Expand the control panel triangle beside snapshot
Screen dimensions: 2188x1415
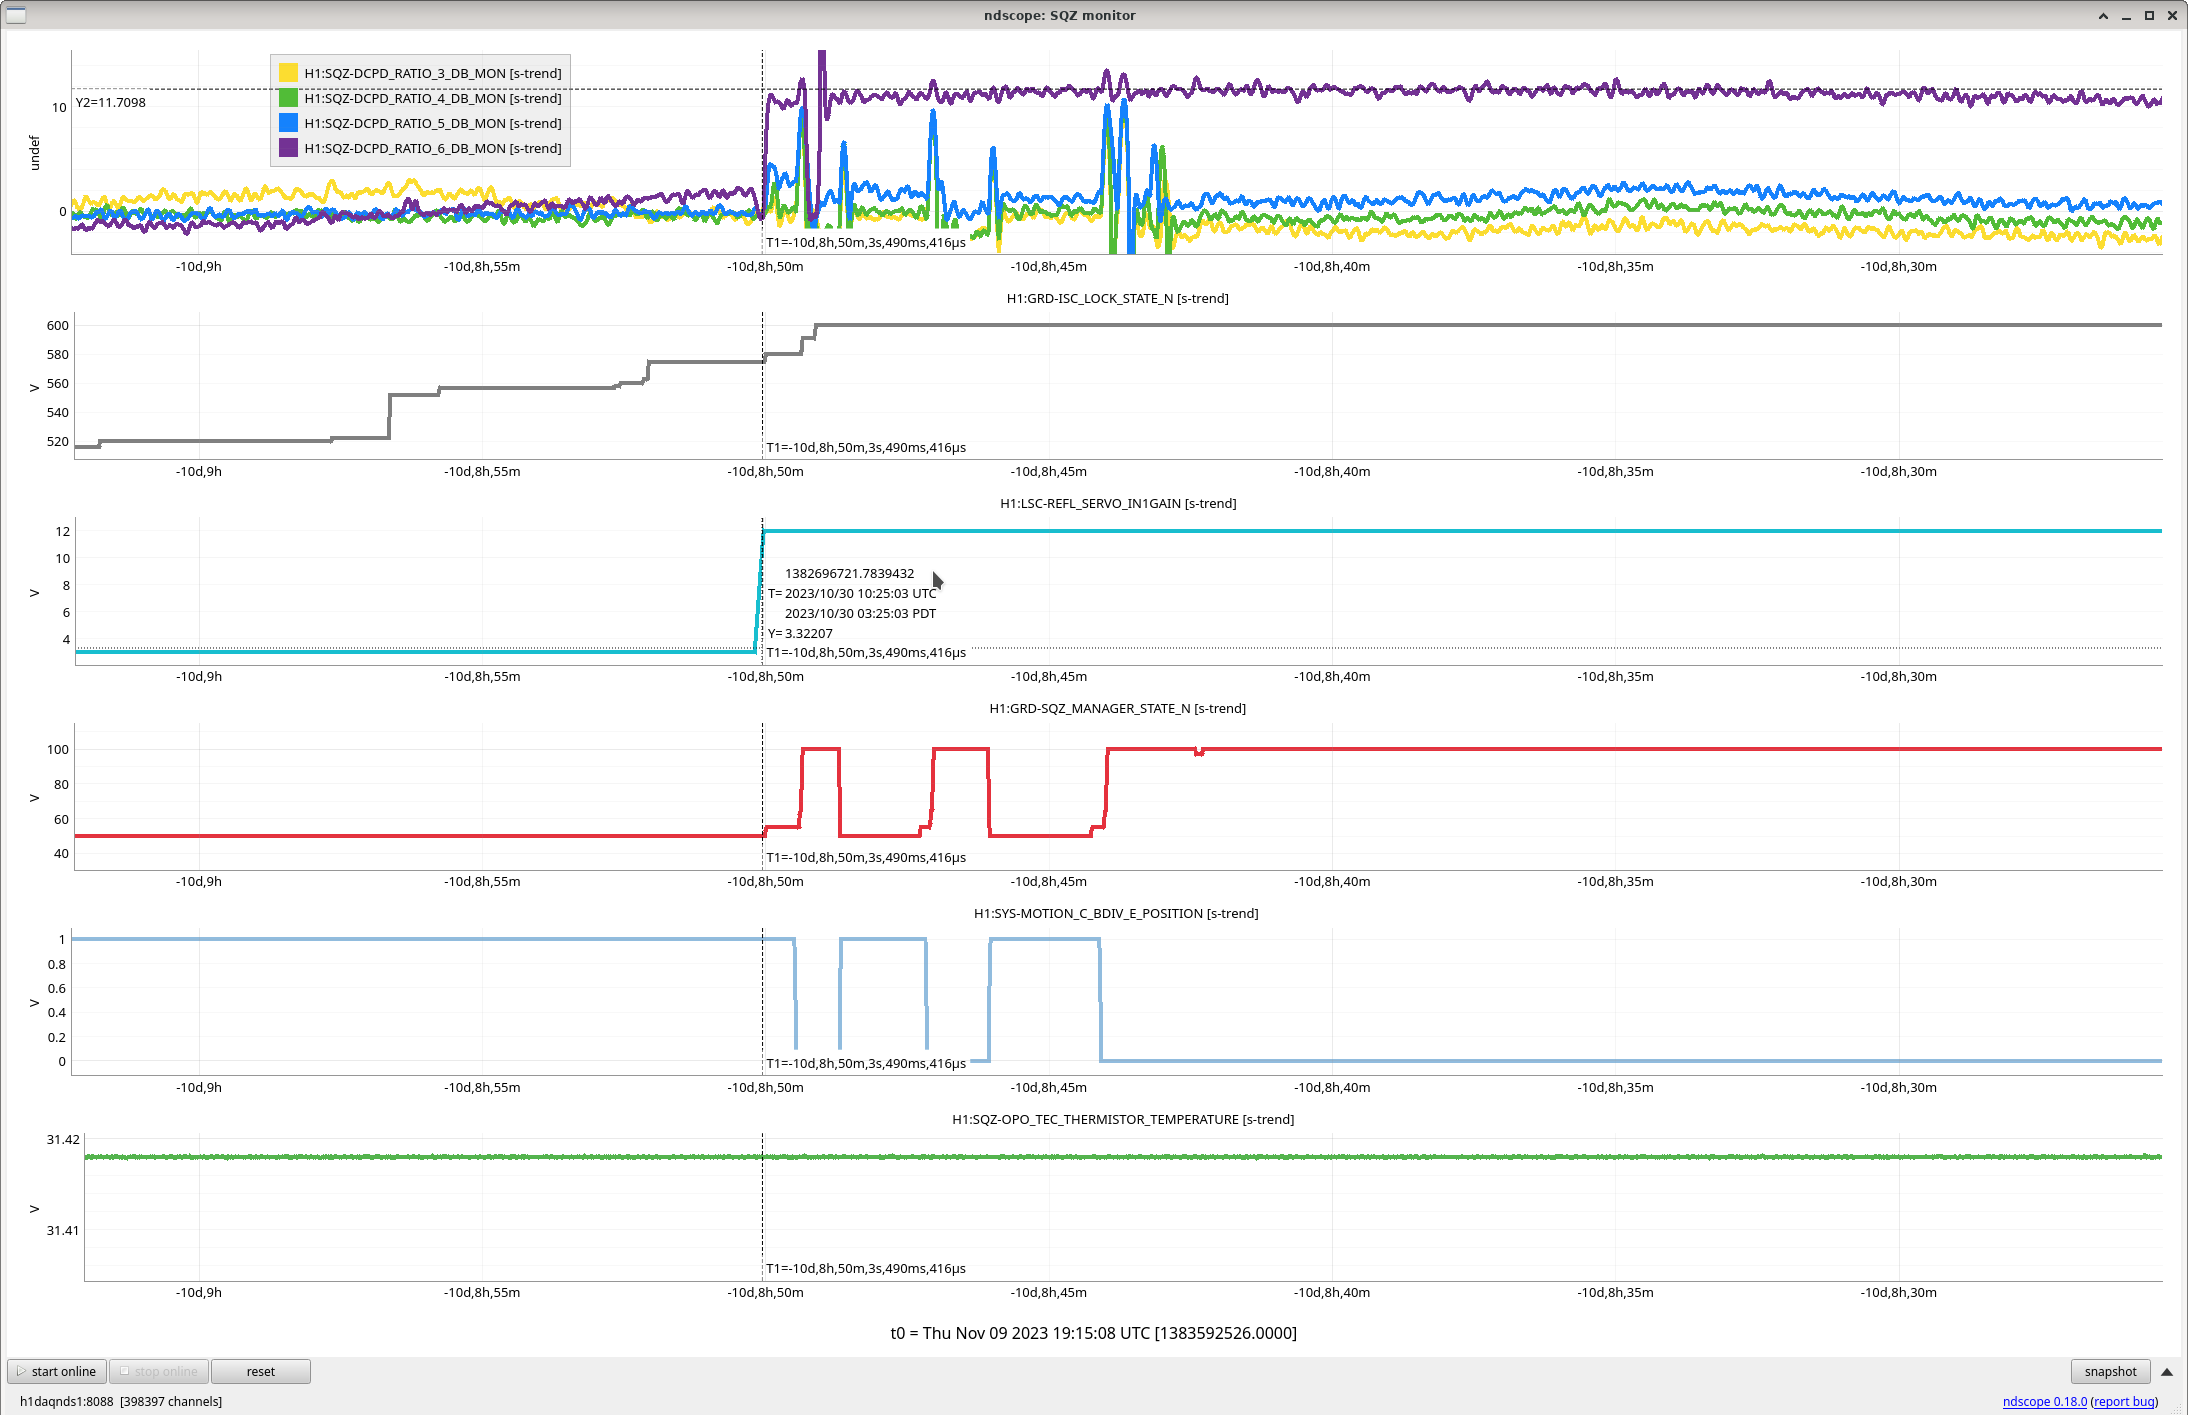(2166, 1372)
